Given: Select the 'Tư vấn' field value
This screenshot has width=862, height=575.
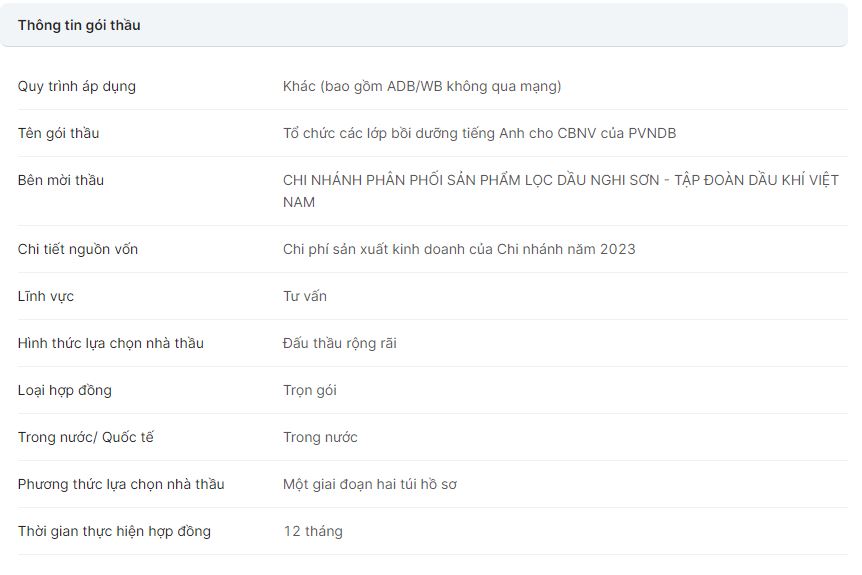Looking at the screenshot, I should coord(305,296).
